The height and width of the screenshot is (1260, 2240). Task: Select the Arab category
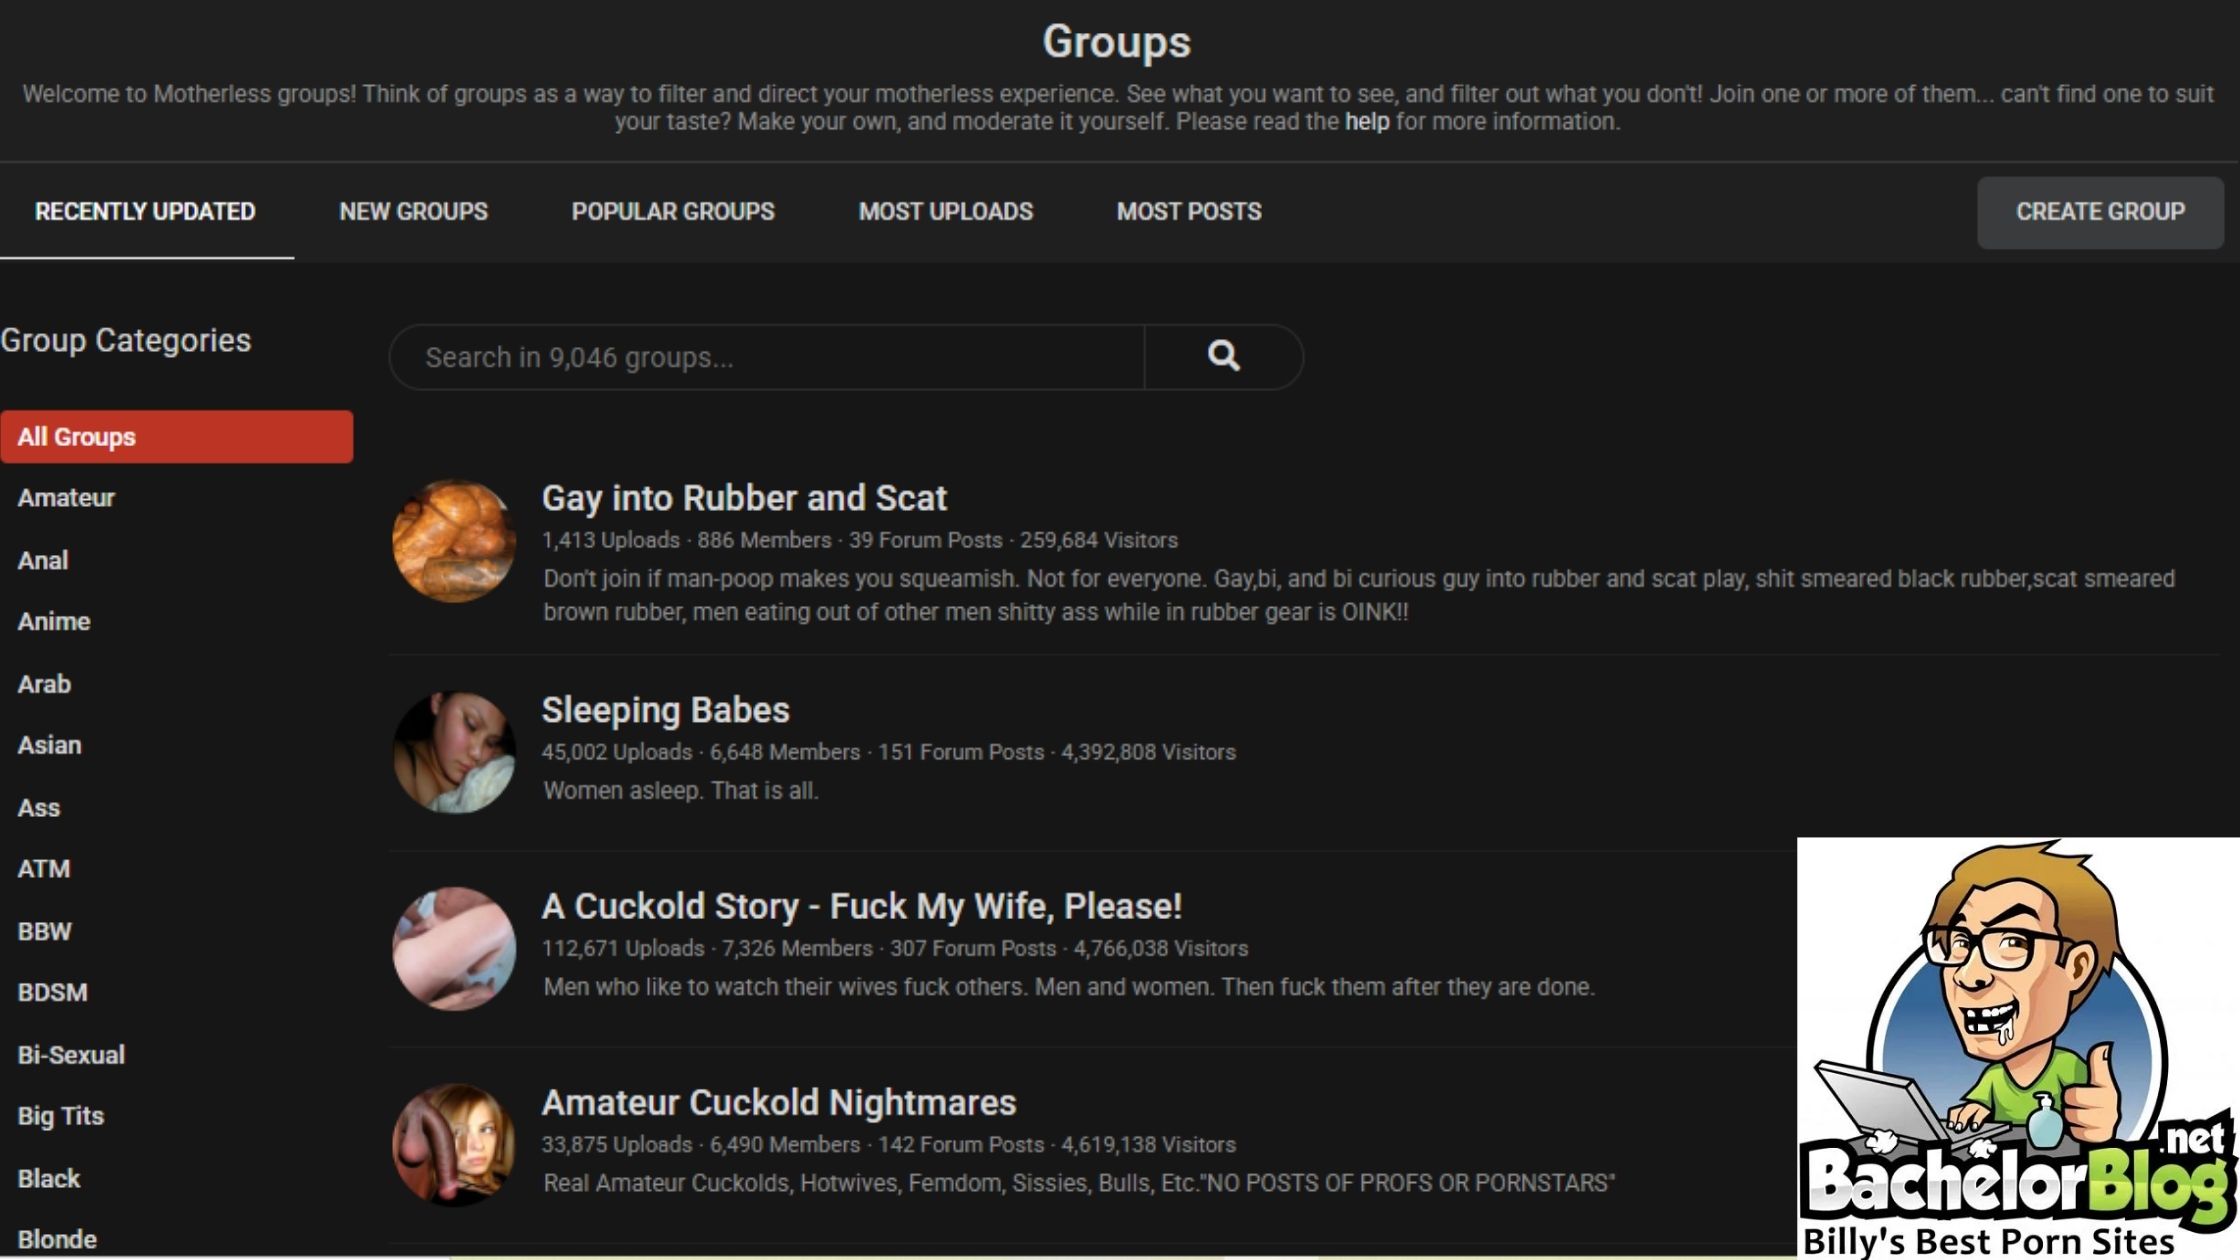tap(44, 684)
